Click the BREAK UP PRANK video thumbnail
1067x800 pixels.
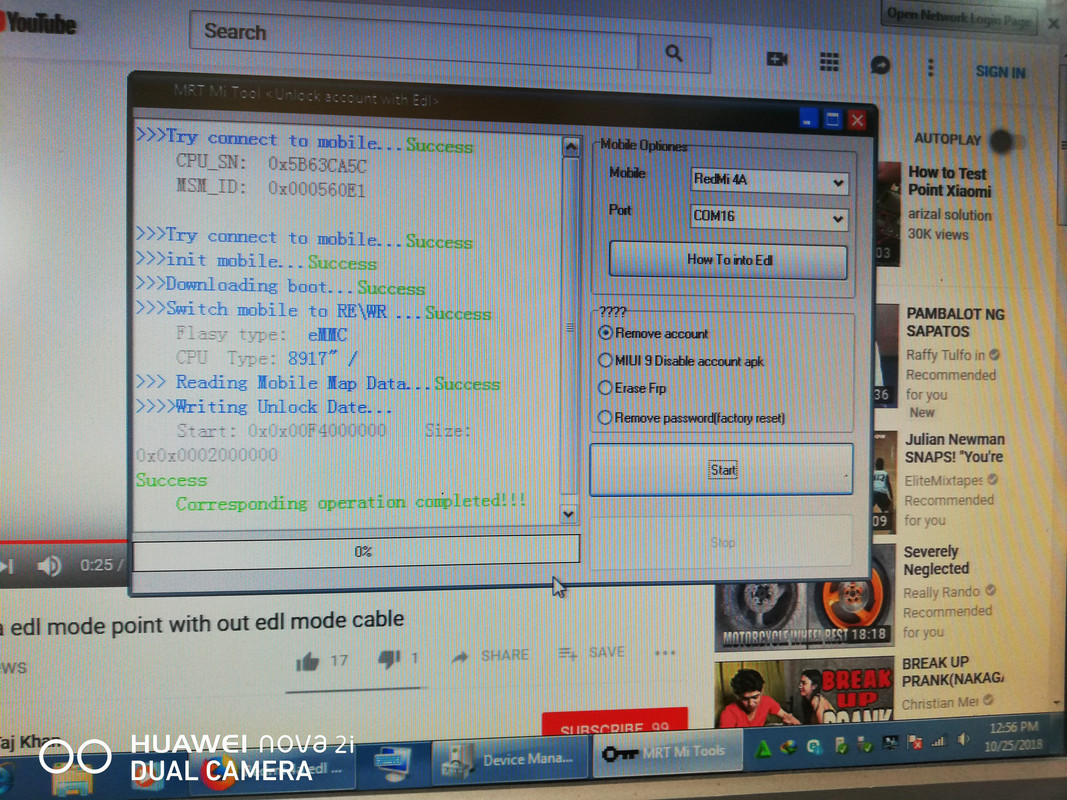coord(804,693)
